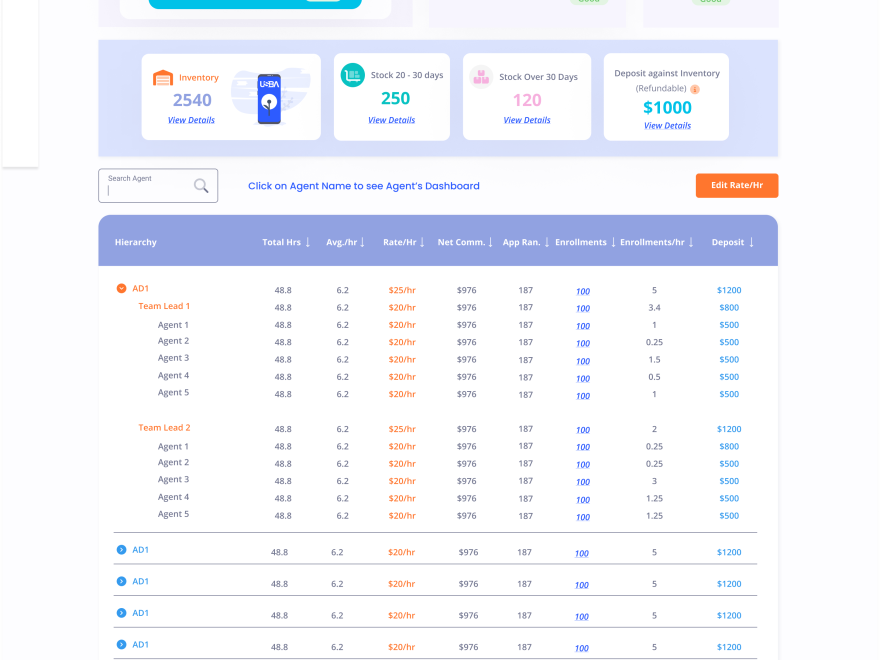The image size is (880, 660).
Task: Click the teal Stock 20 - 30 days icon
Action: tap(352, 75)
